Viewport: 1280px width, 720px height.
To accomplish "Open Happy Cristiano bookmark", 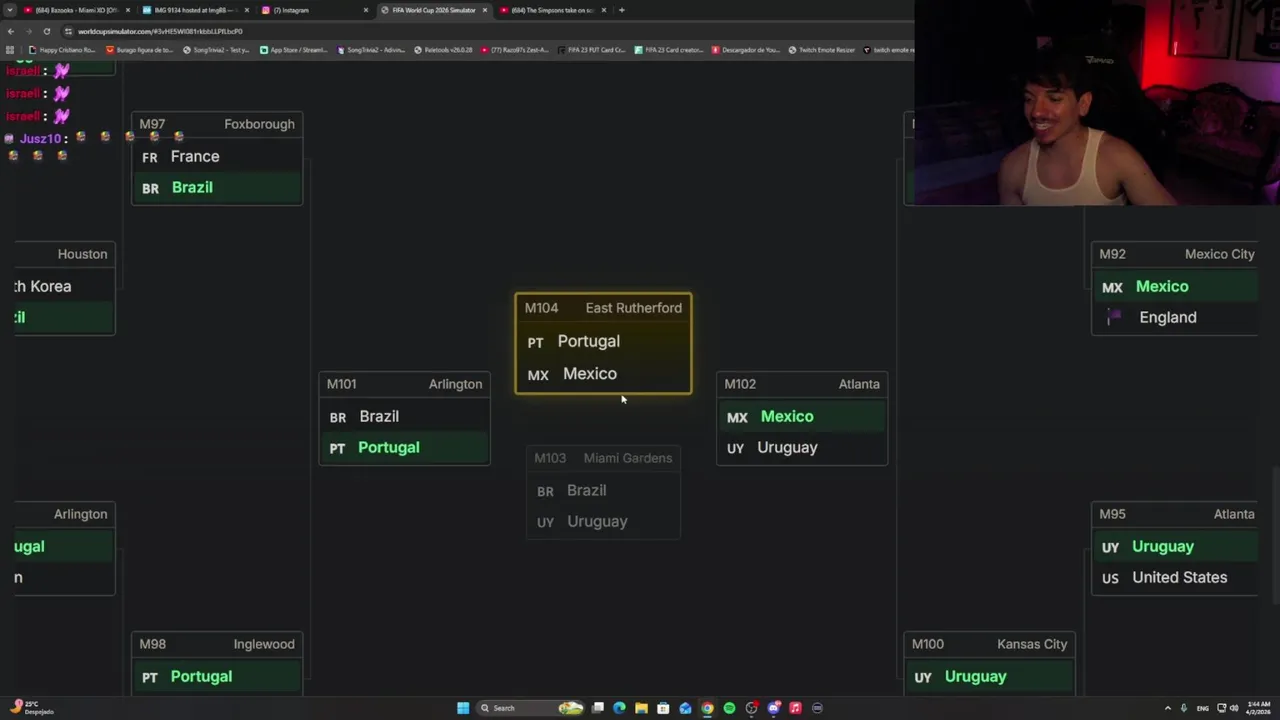I will [63, 50].
